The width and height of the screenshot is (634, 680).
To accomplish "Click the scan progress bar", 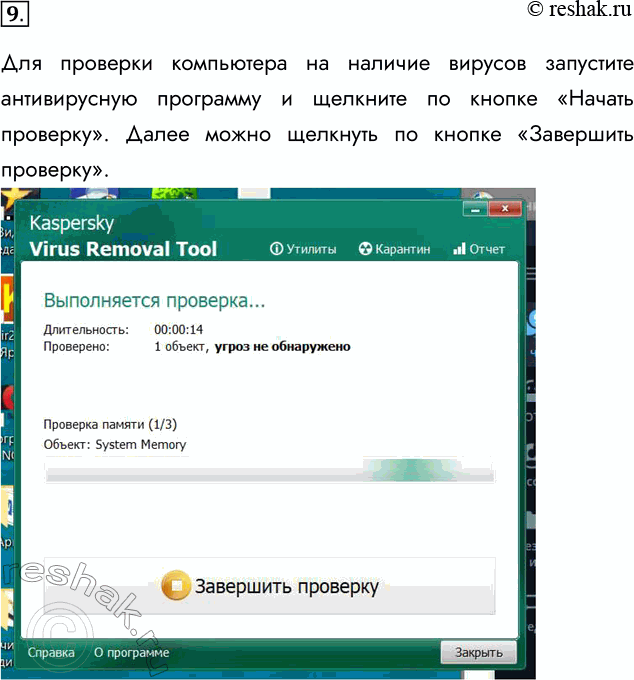I will (x=270, y=473).
